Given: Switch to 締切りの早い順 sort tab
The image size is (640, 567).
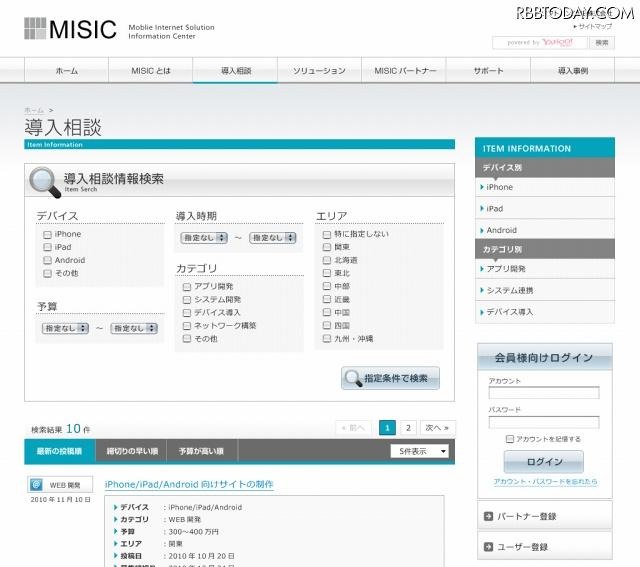Looking at the screenshot, I should pyautogui.click(x=130, y=452).
